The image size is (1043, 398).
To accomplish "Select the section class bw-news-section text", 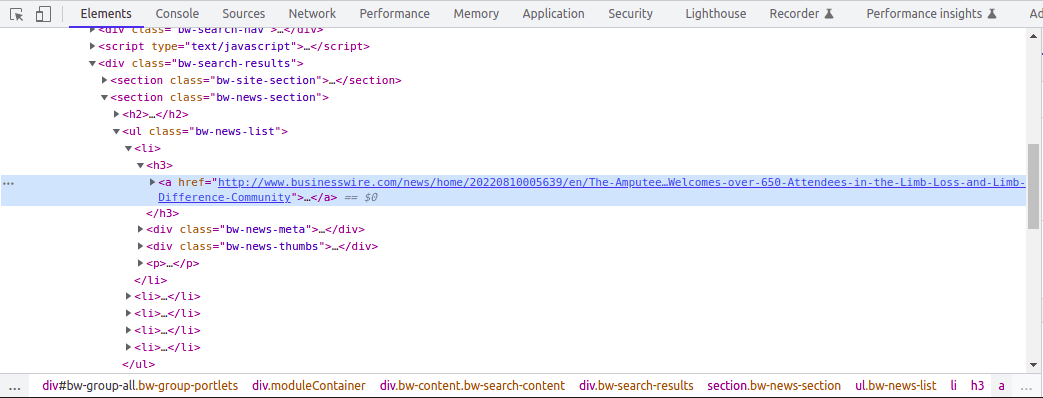I will [220, 98].
